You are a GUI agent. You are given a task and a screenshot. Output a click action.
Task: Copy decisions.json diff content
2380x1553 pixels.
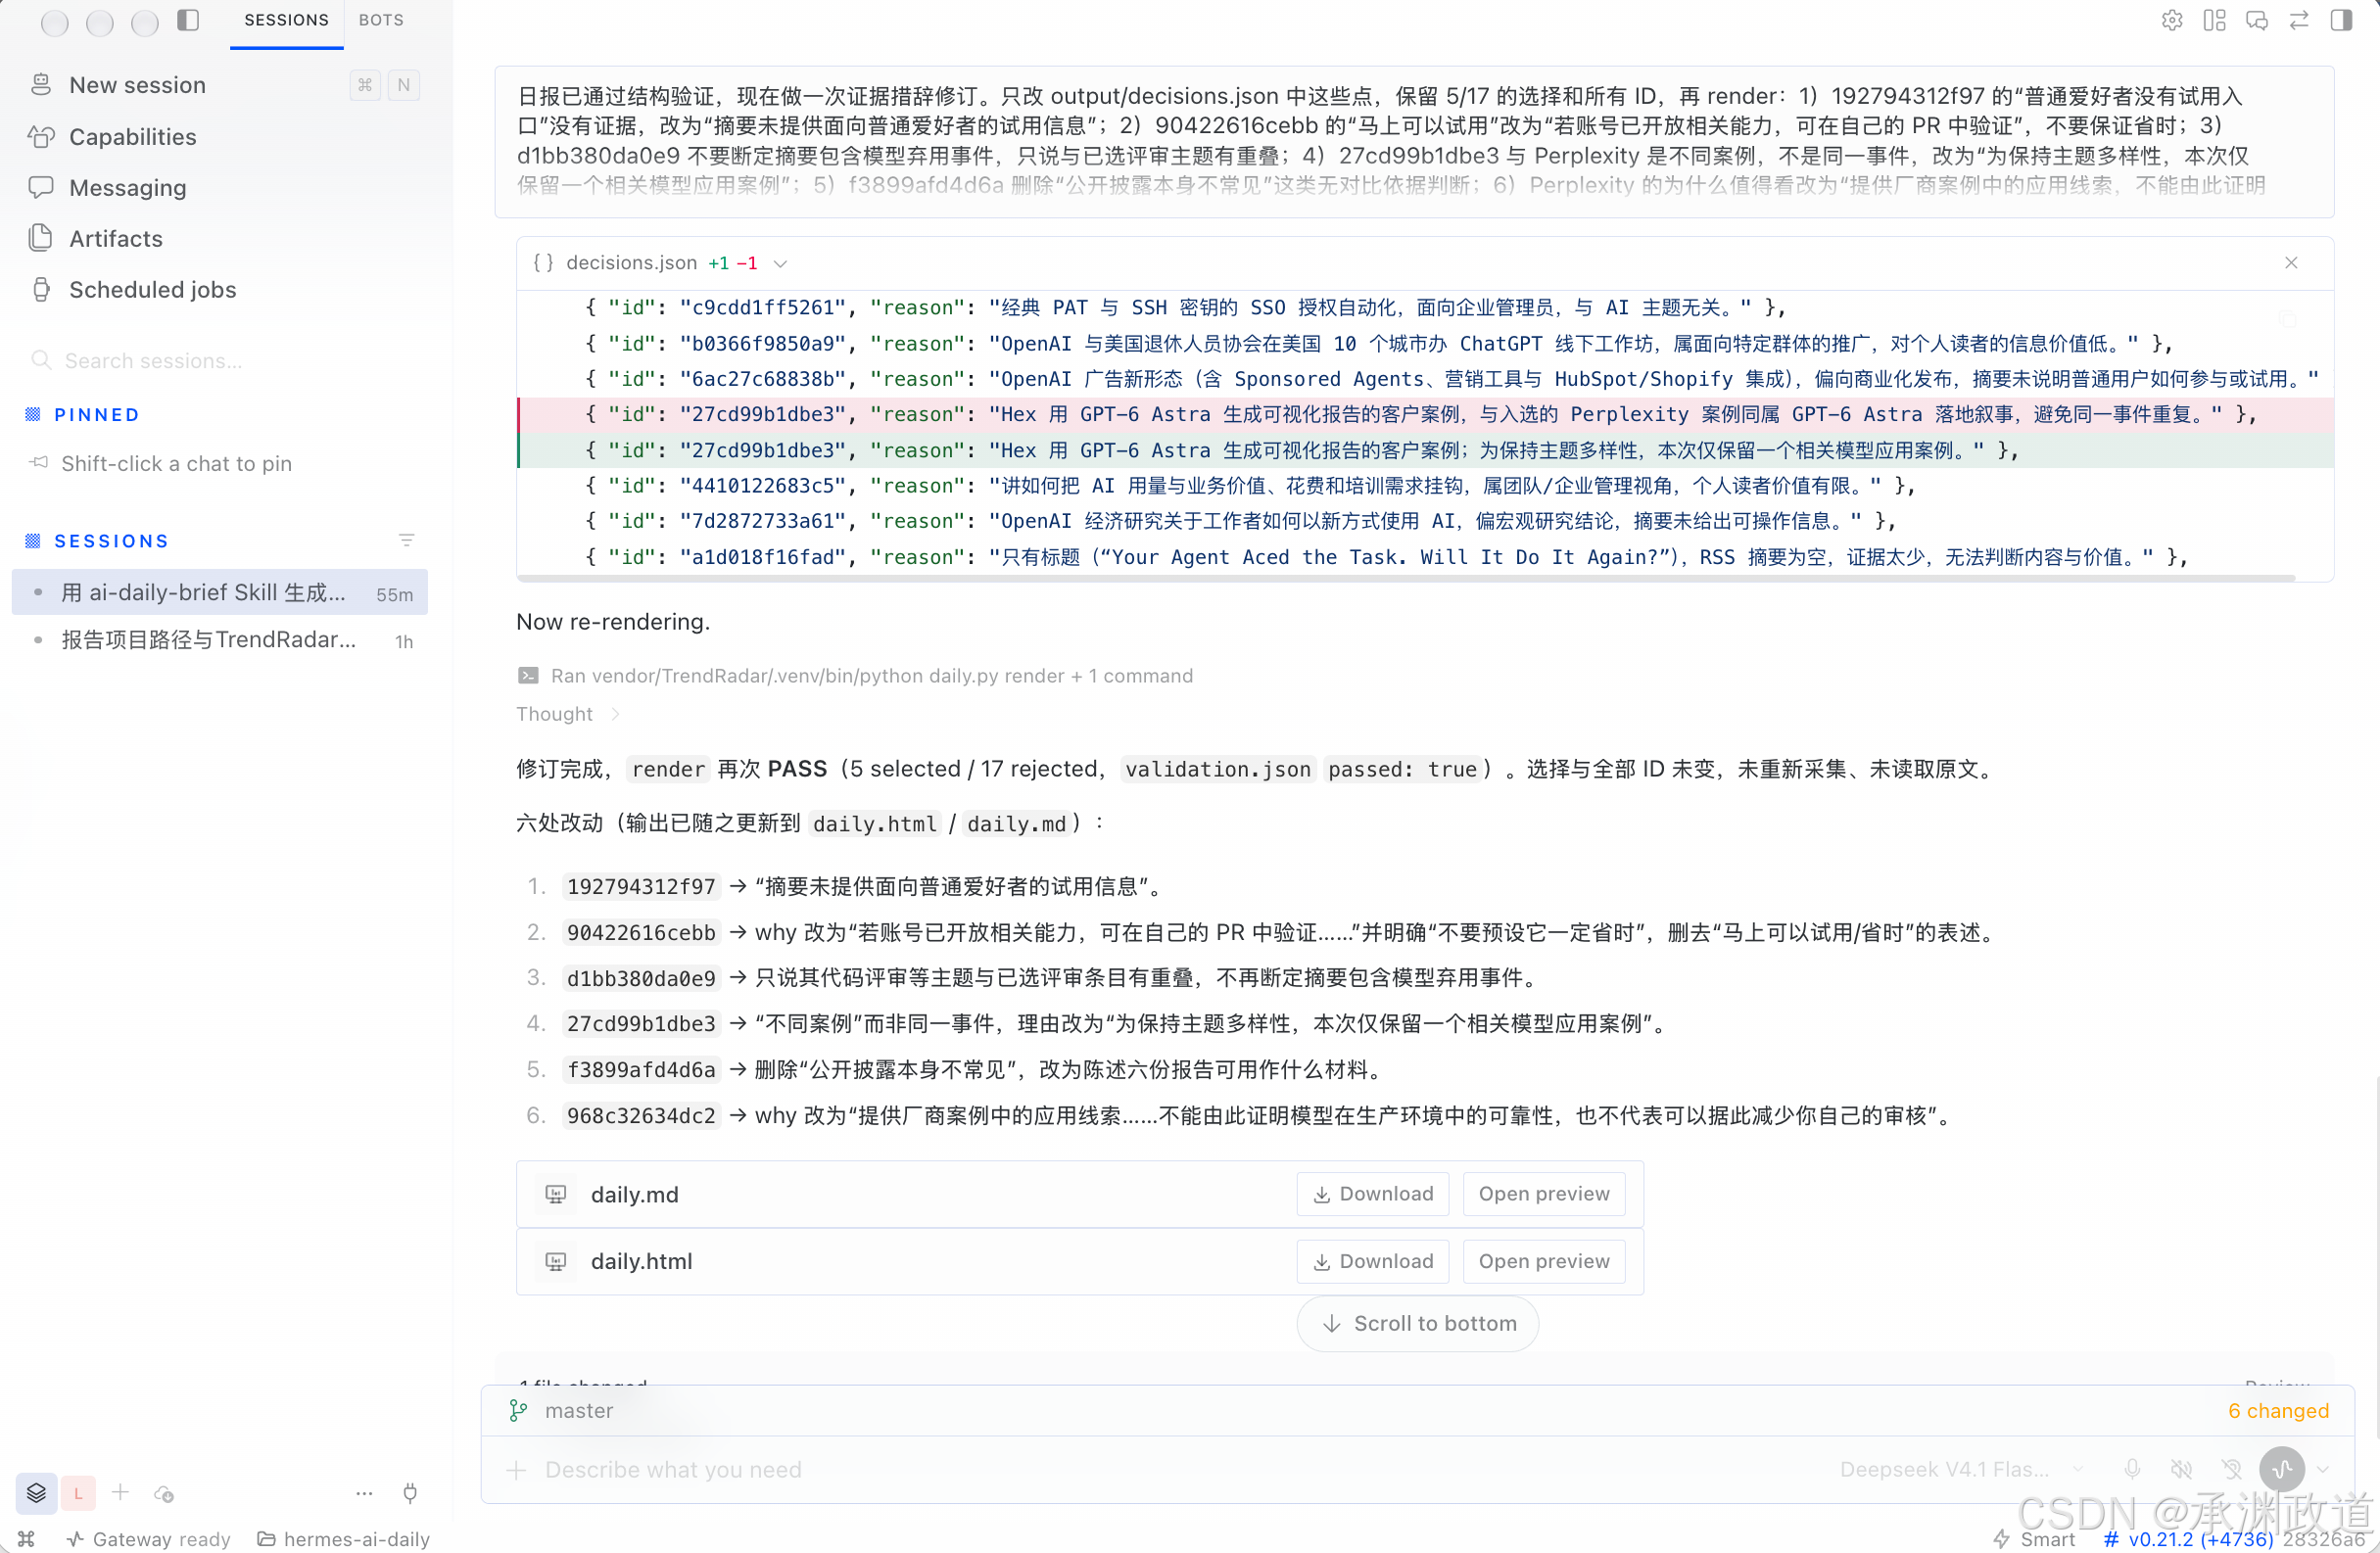pyautogui.click(x=2286, y=320)
